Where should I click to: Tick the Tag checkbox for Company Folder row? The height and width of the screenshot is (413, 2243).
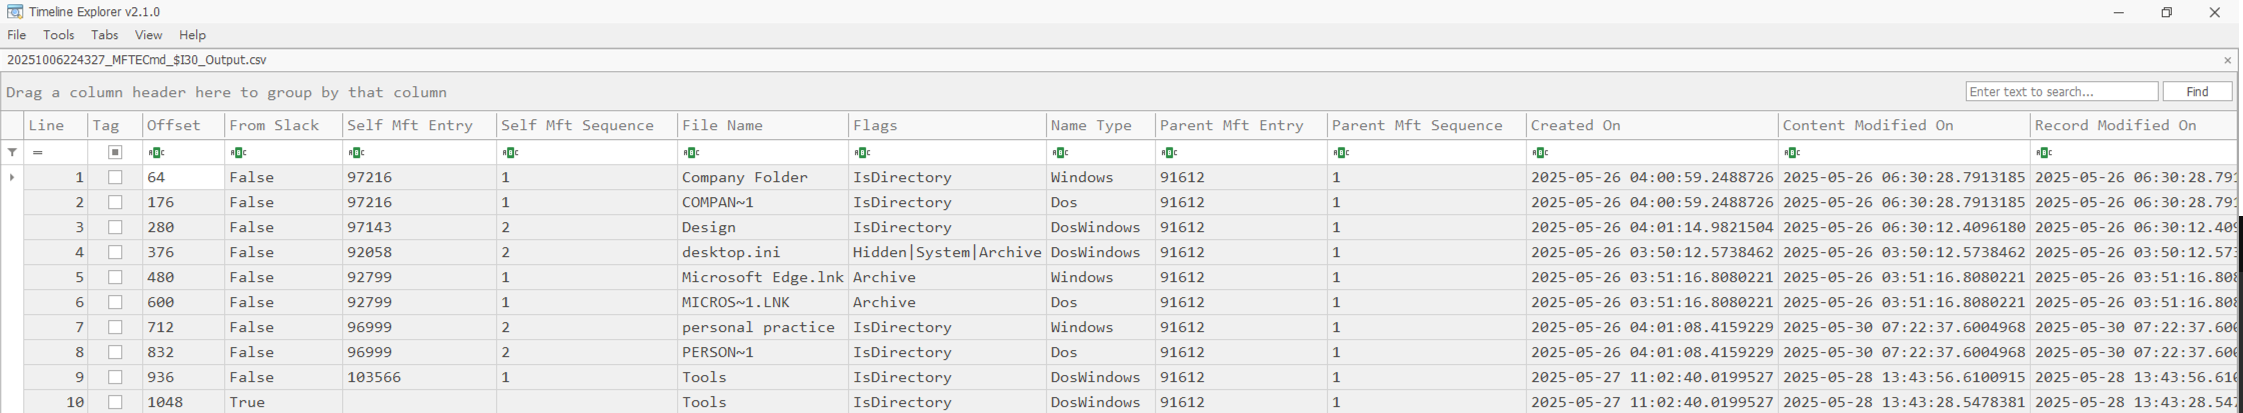pos(115,177)
